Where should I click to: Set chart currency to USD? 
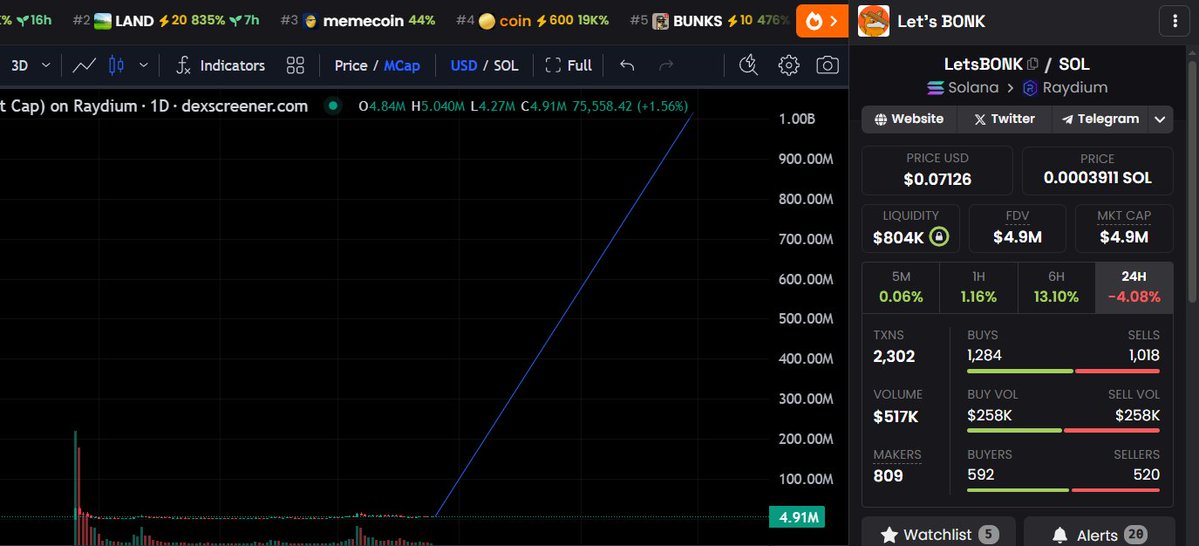point(463,66)
